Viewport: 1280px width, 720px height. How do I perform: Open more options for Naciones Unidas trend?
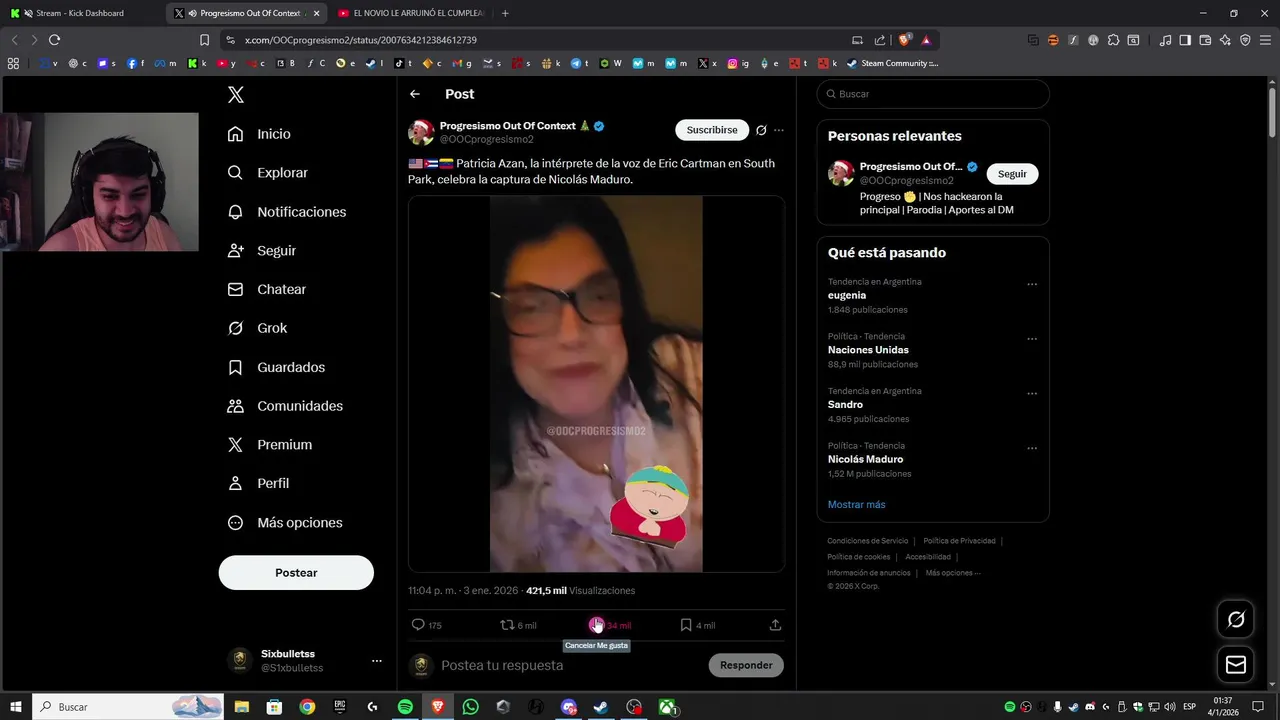tap(1032, 339)
